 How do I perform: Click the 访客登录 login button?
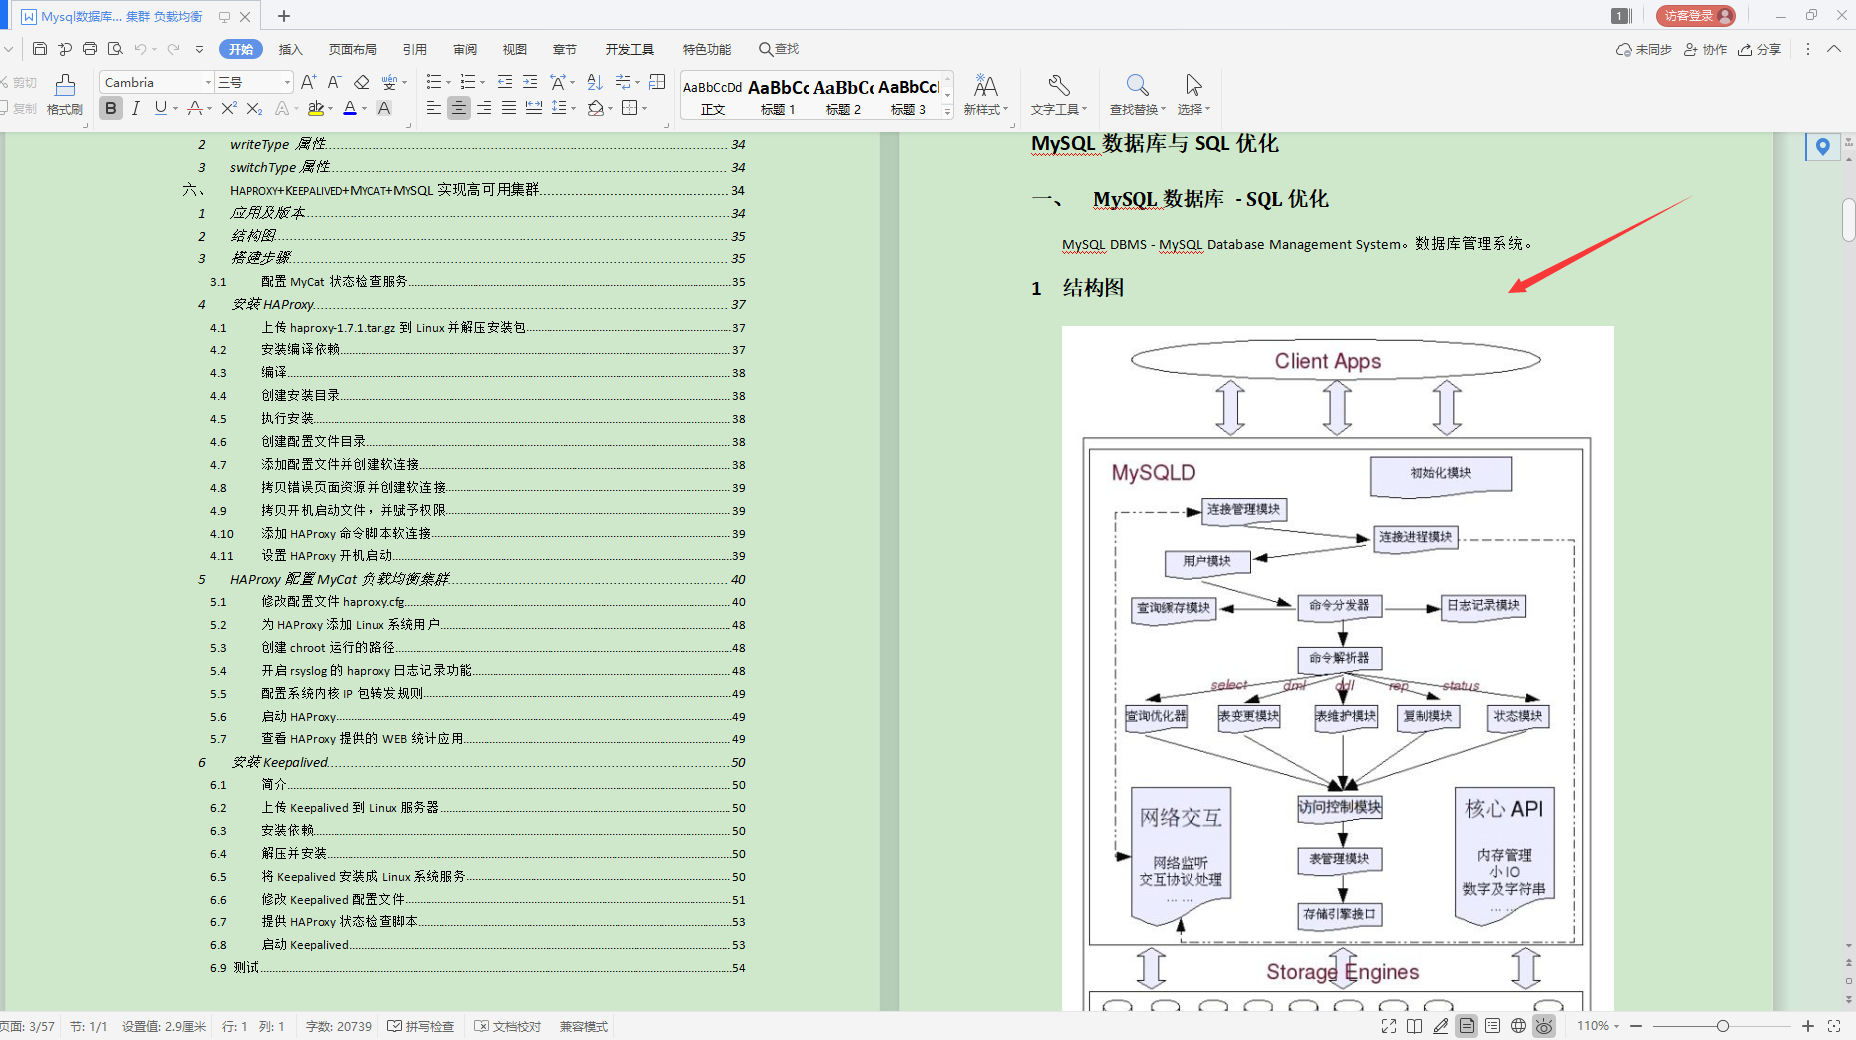click(x=1695, y=15)
